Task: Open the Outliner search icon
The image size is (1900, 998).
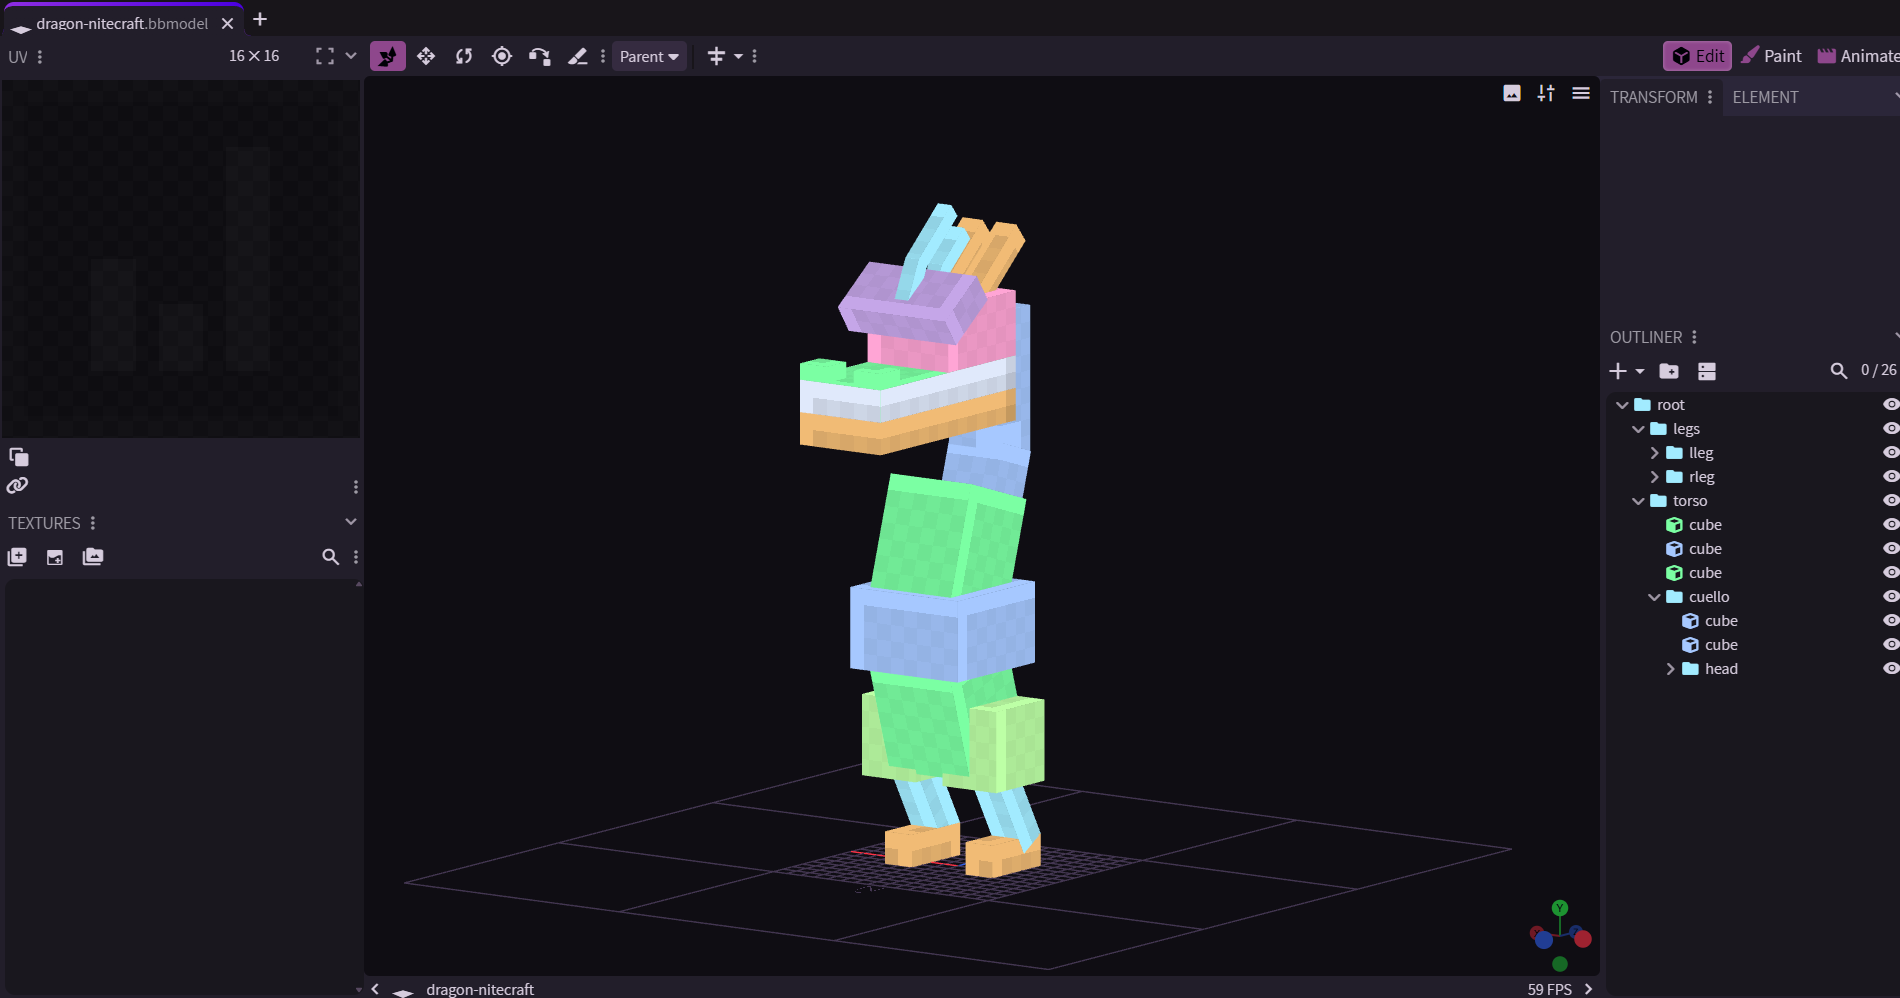Action: (1838, 371)
